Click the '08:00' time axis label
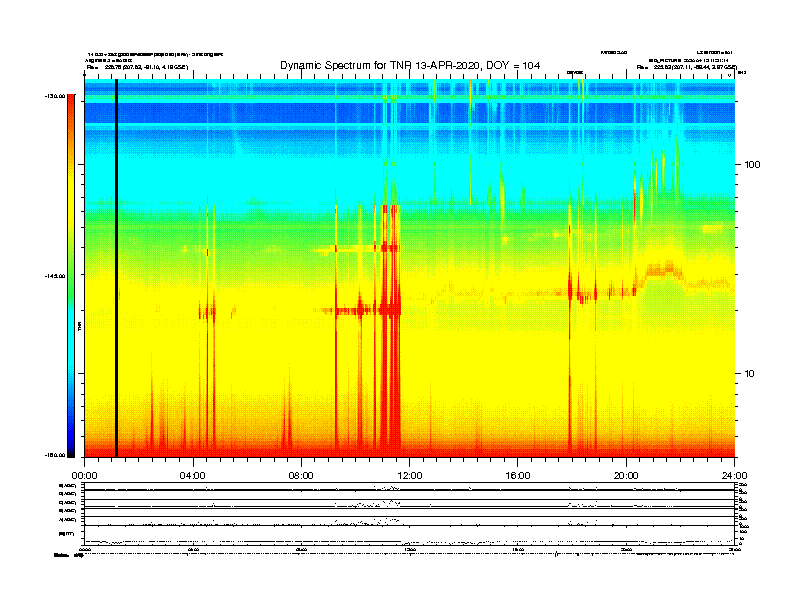This screenshot has width=792, height=612. 301,476
